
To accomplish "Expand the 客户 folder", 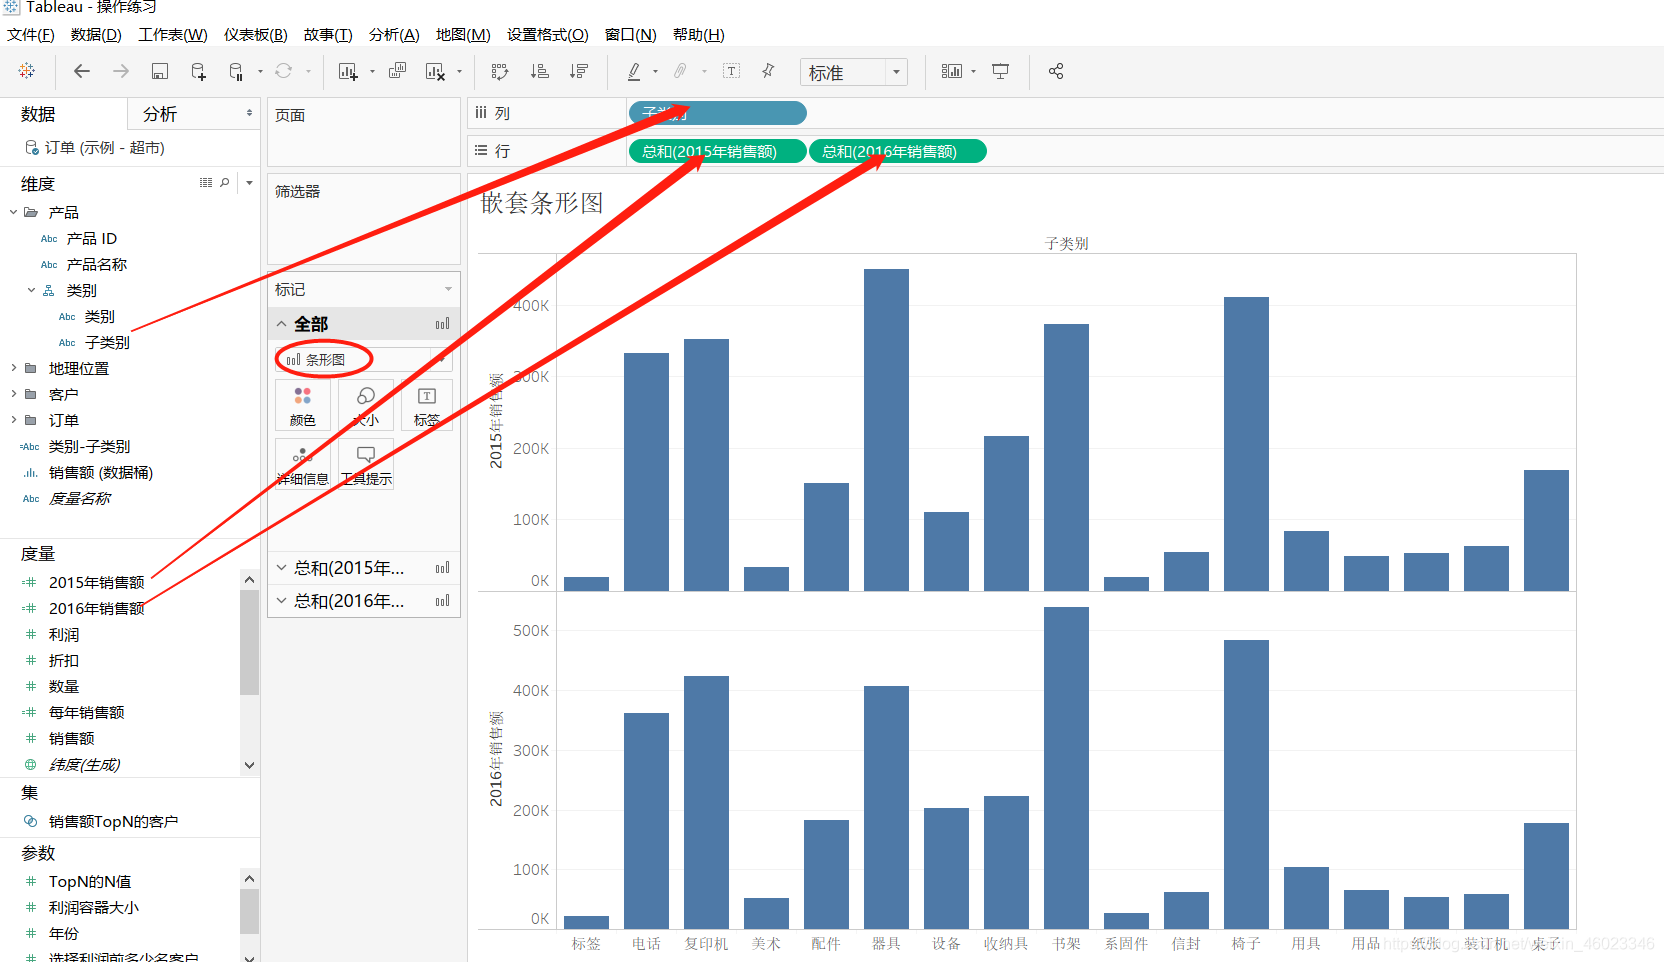I will pyautogui.click(x=14, y=394).
